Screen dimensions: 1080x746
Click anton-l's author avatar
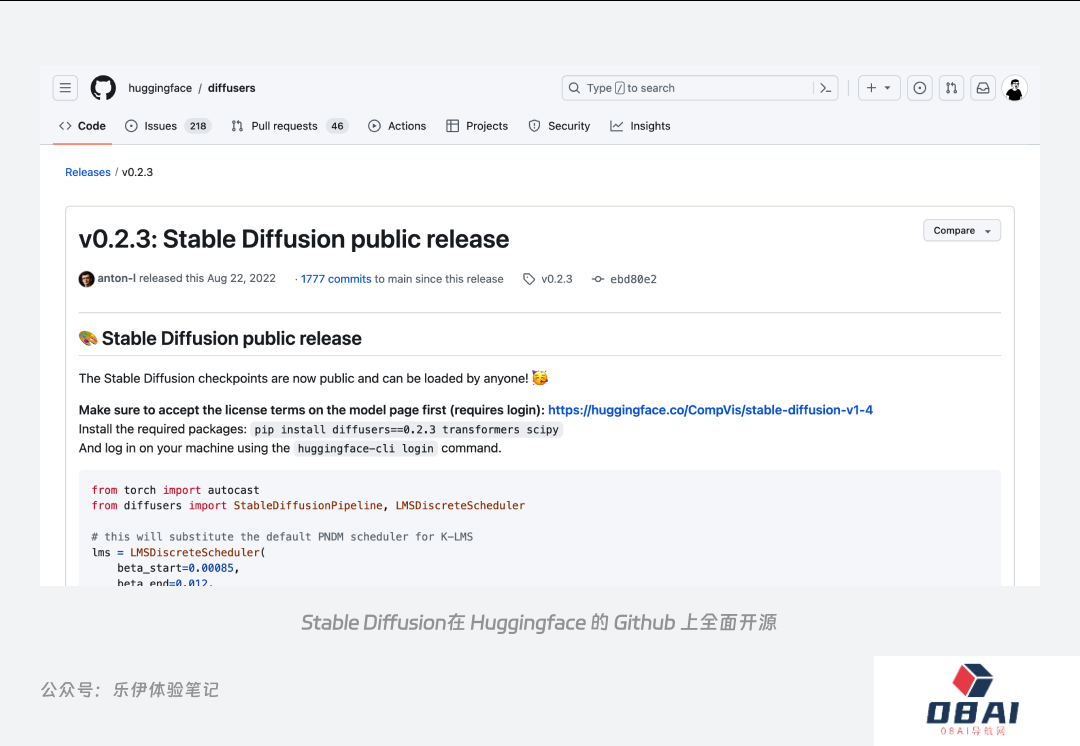point(86,279)
